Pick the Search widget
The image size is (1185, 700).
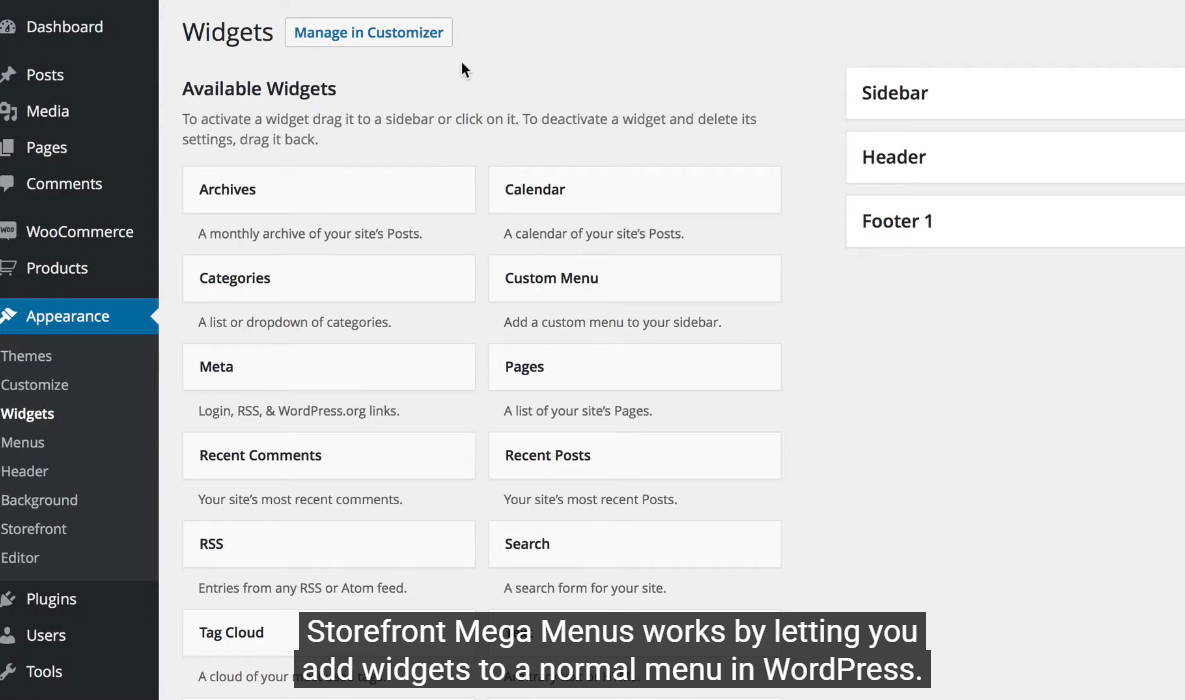634,544
